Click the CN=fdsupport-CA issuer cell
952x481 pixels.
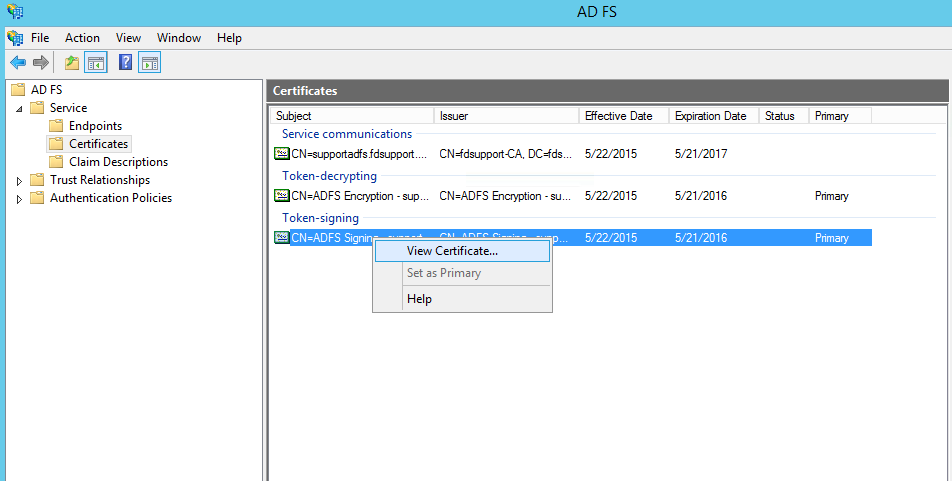coord(506,154)
